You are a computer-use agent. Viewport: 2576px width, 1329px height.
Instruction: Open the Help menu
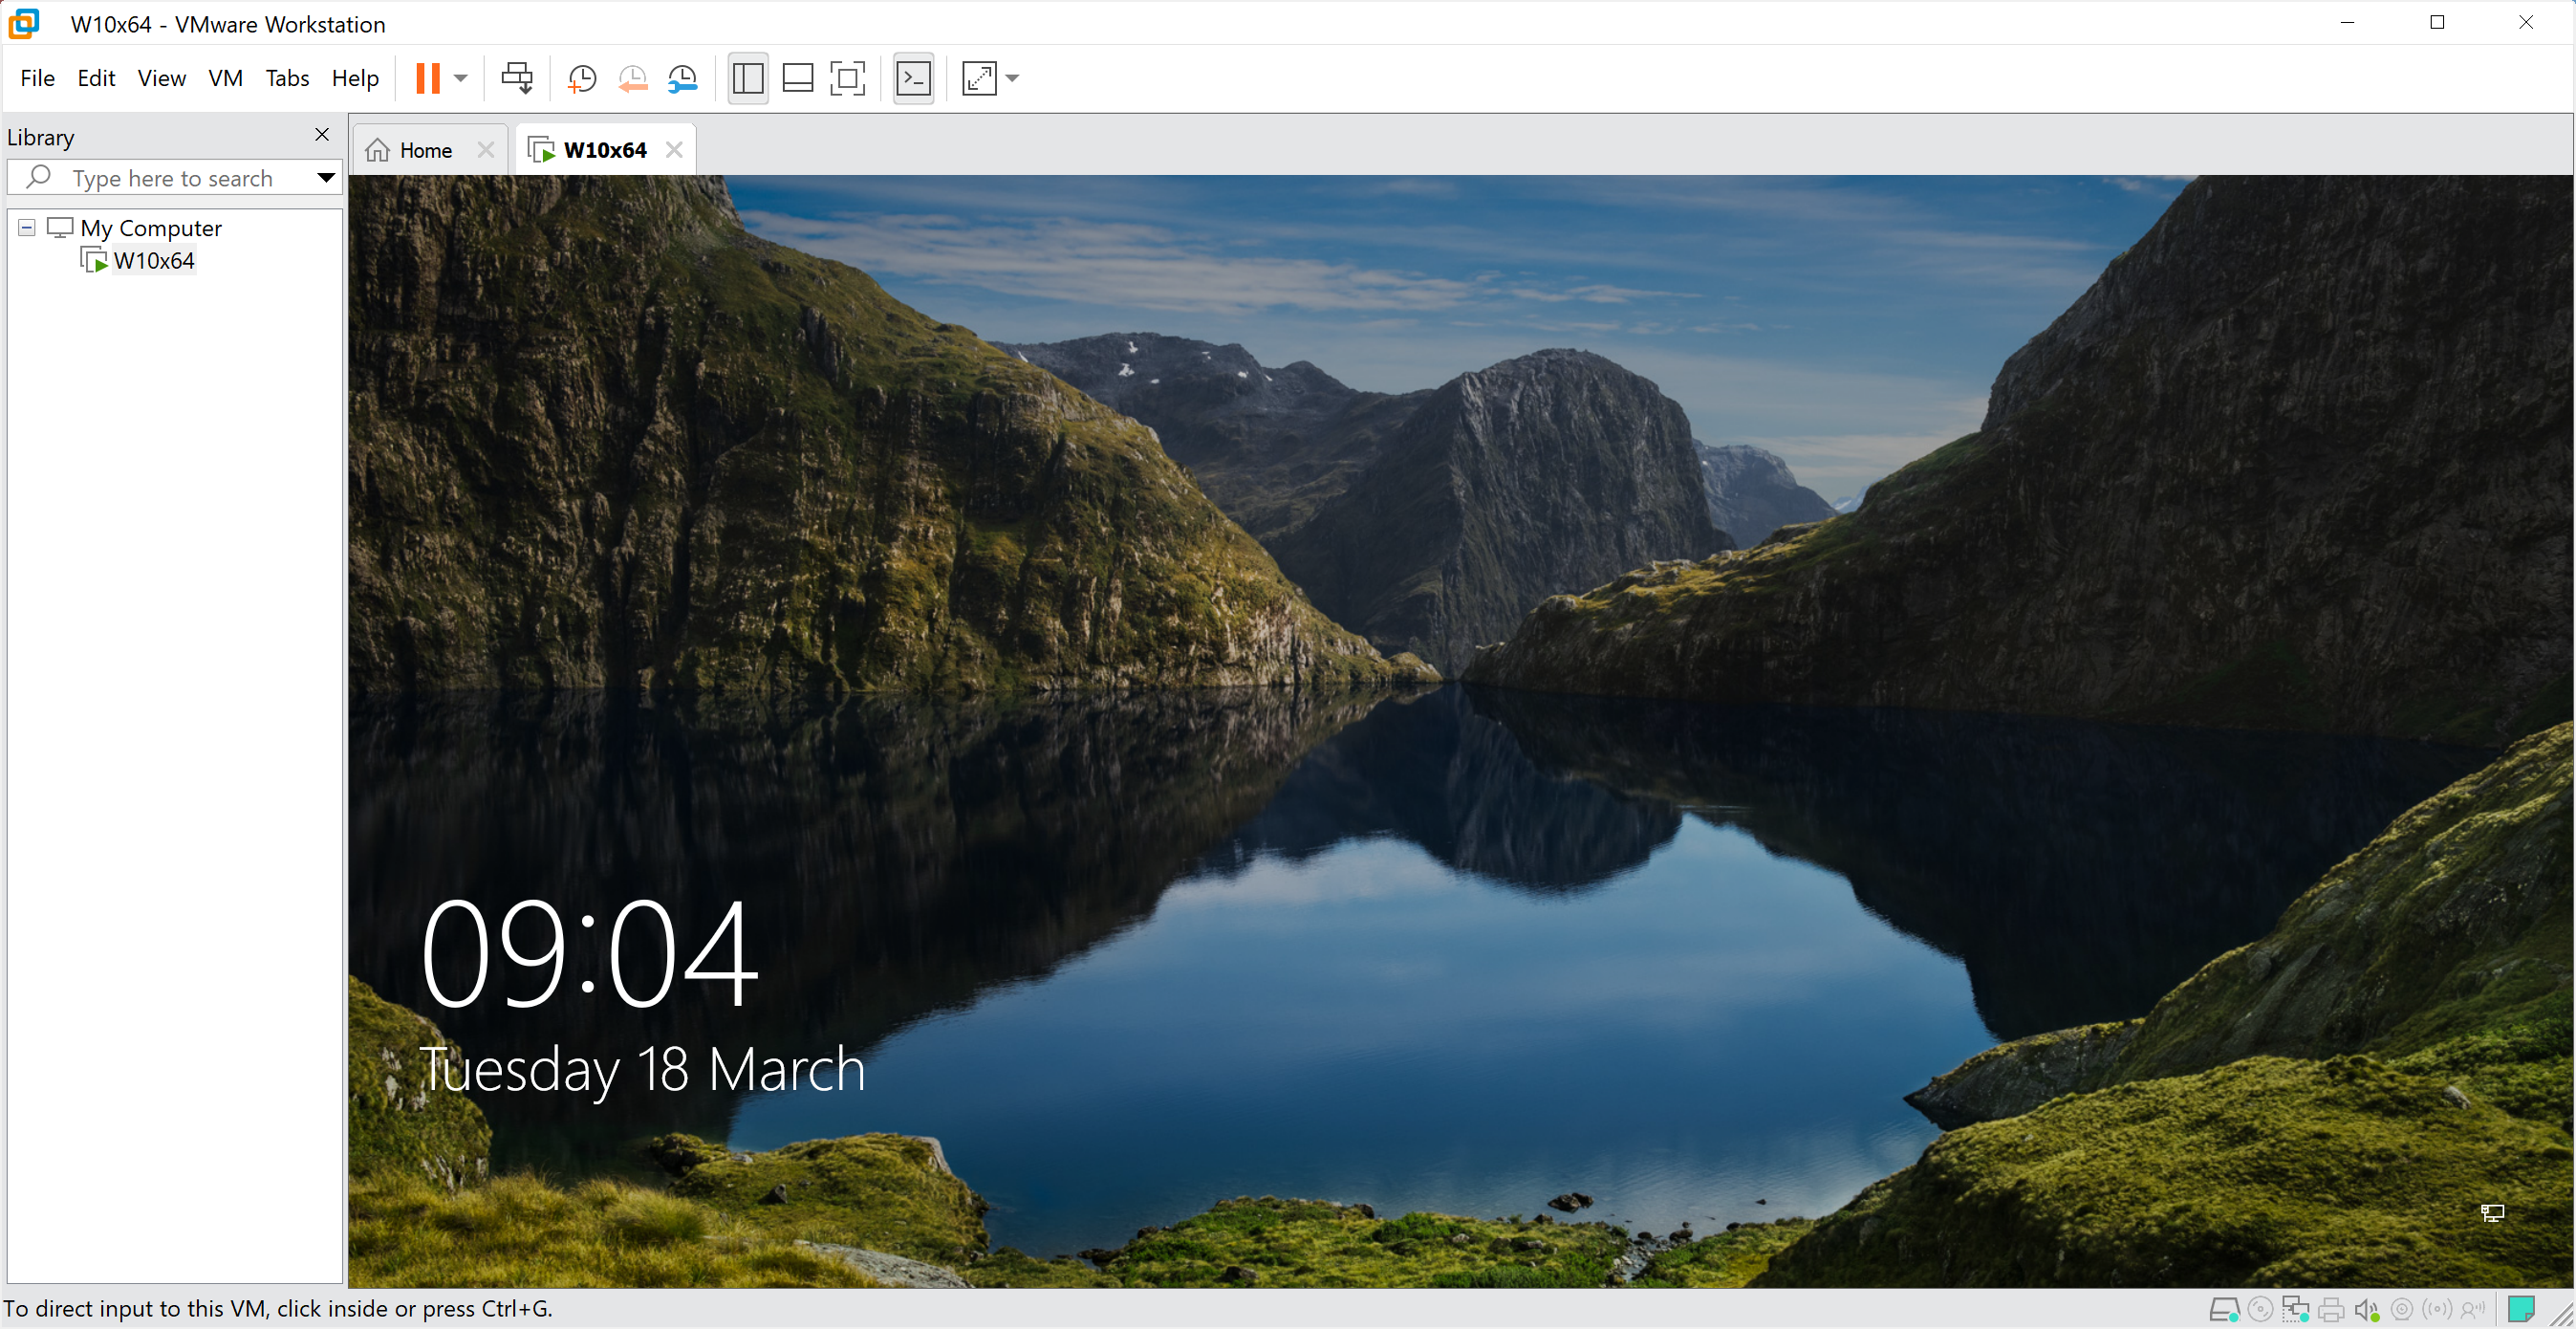pos(355,78)
